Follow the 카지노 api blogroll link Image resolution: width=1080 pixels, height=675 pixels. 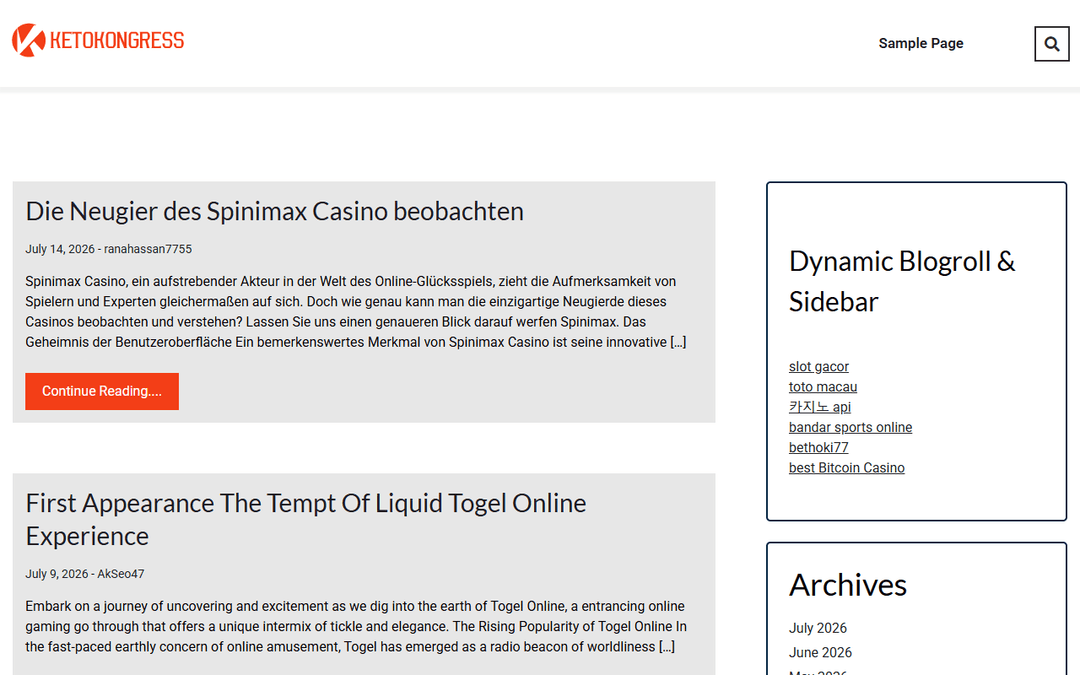[820, 407]
